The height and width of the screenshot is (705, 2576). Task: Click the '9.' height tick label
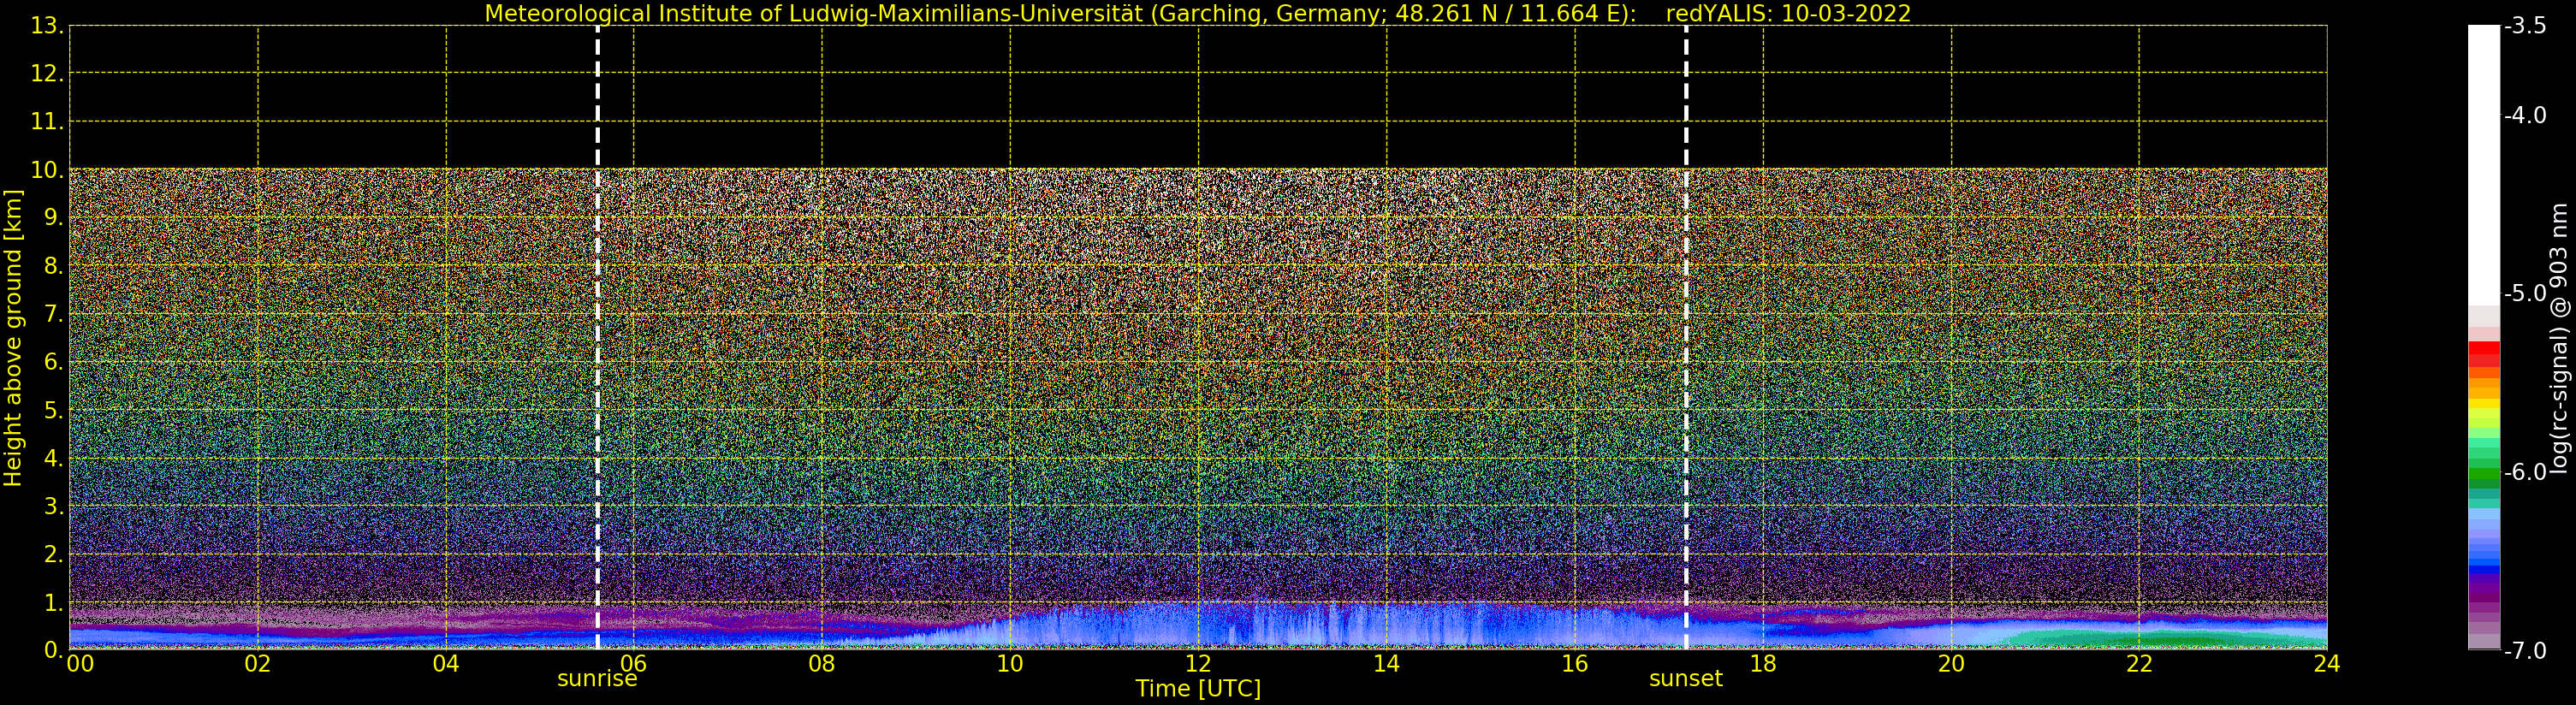53,218
